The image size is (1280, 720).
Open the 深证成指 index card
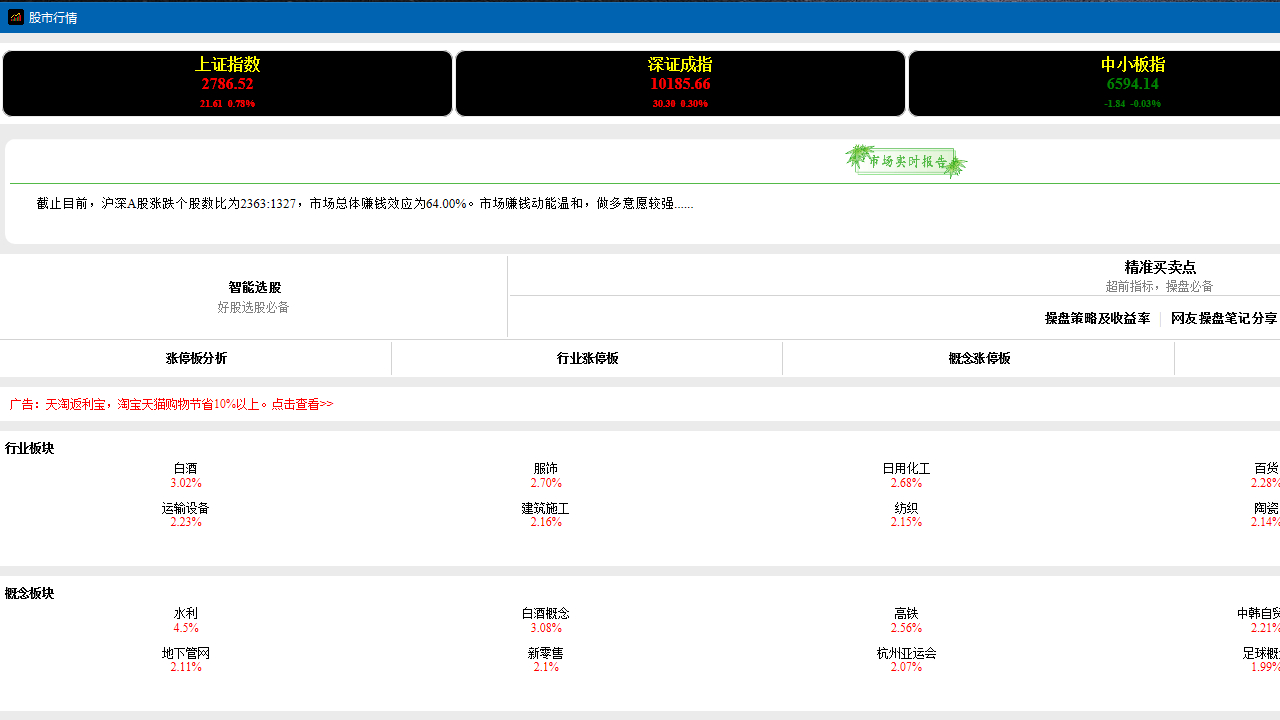tap(680, 84)
